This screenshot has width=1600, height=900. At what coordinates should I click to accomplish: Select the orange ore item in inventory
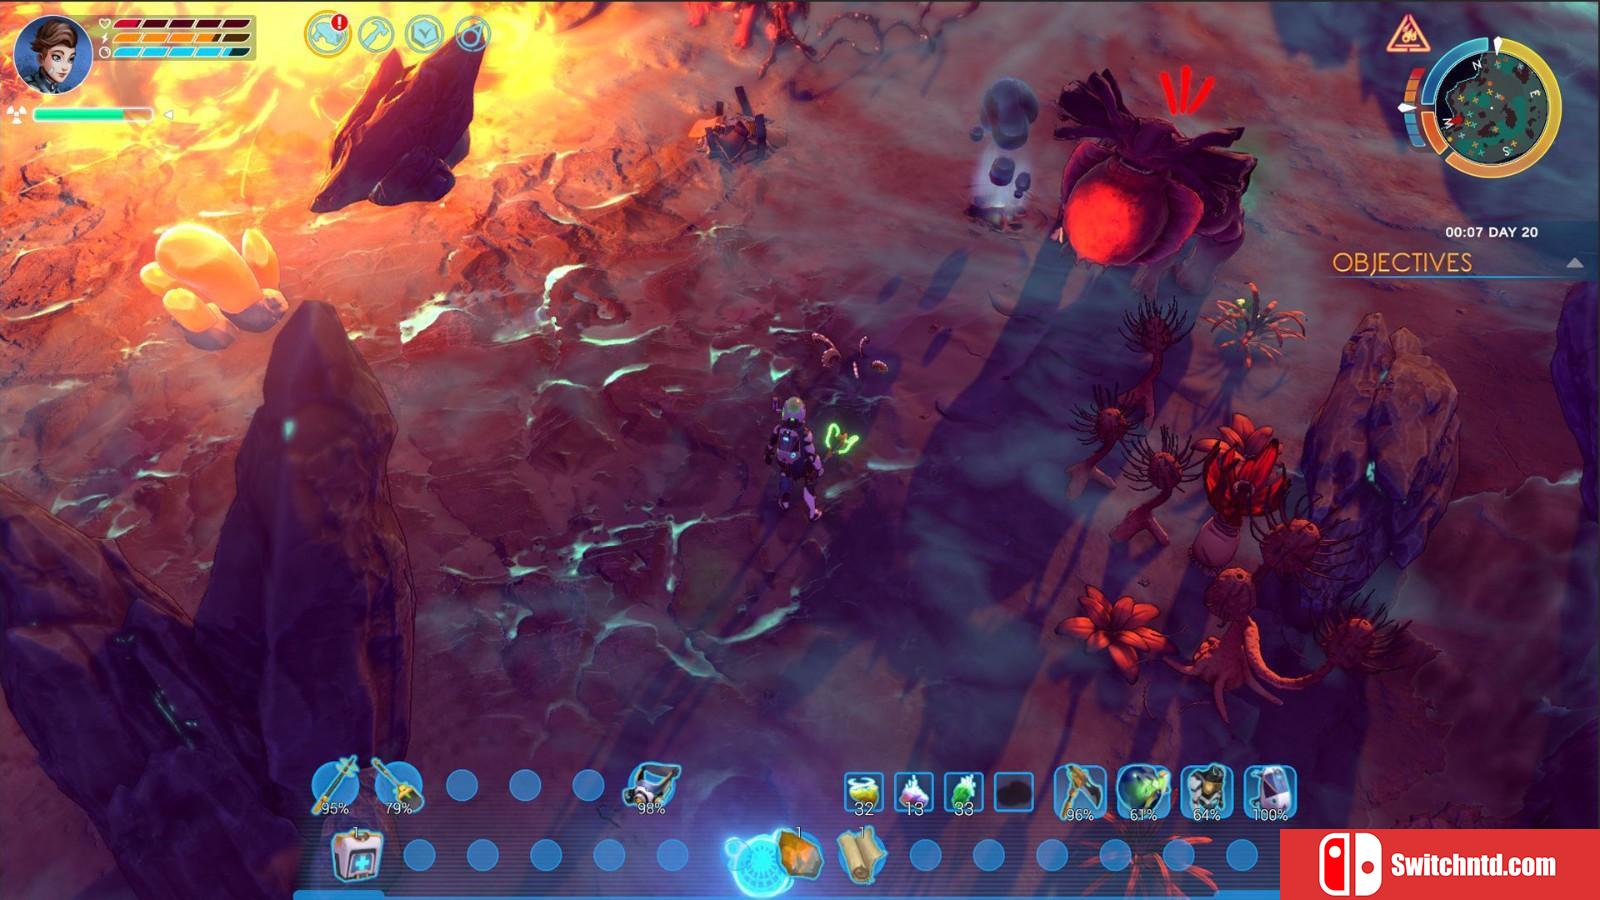click(x=799, y=854)
